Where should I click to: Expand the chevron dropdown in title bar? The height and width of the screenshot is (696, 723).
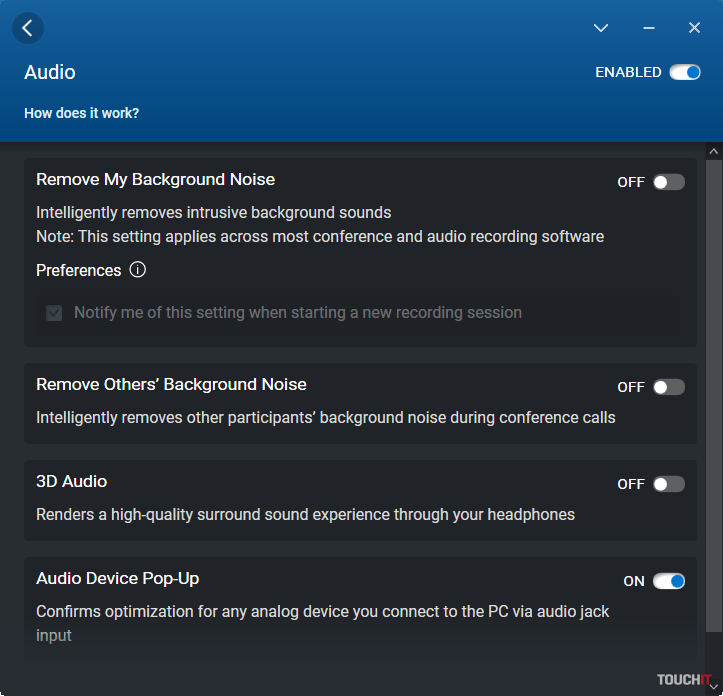tap(601, 28)
